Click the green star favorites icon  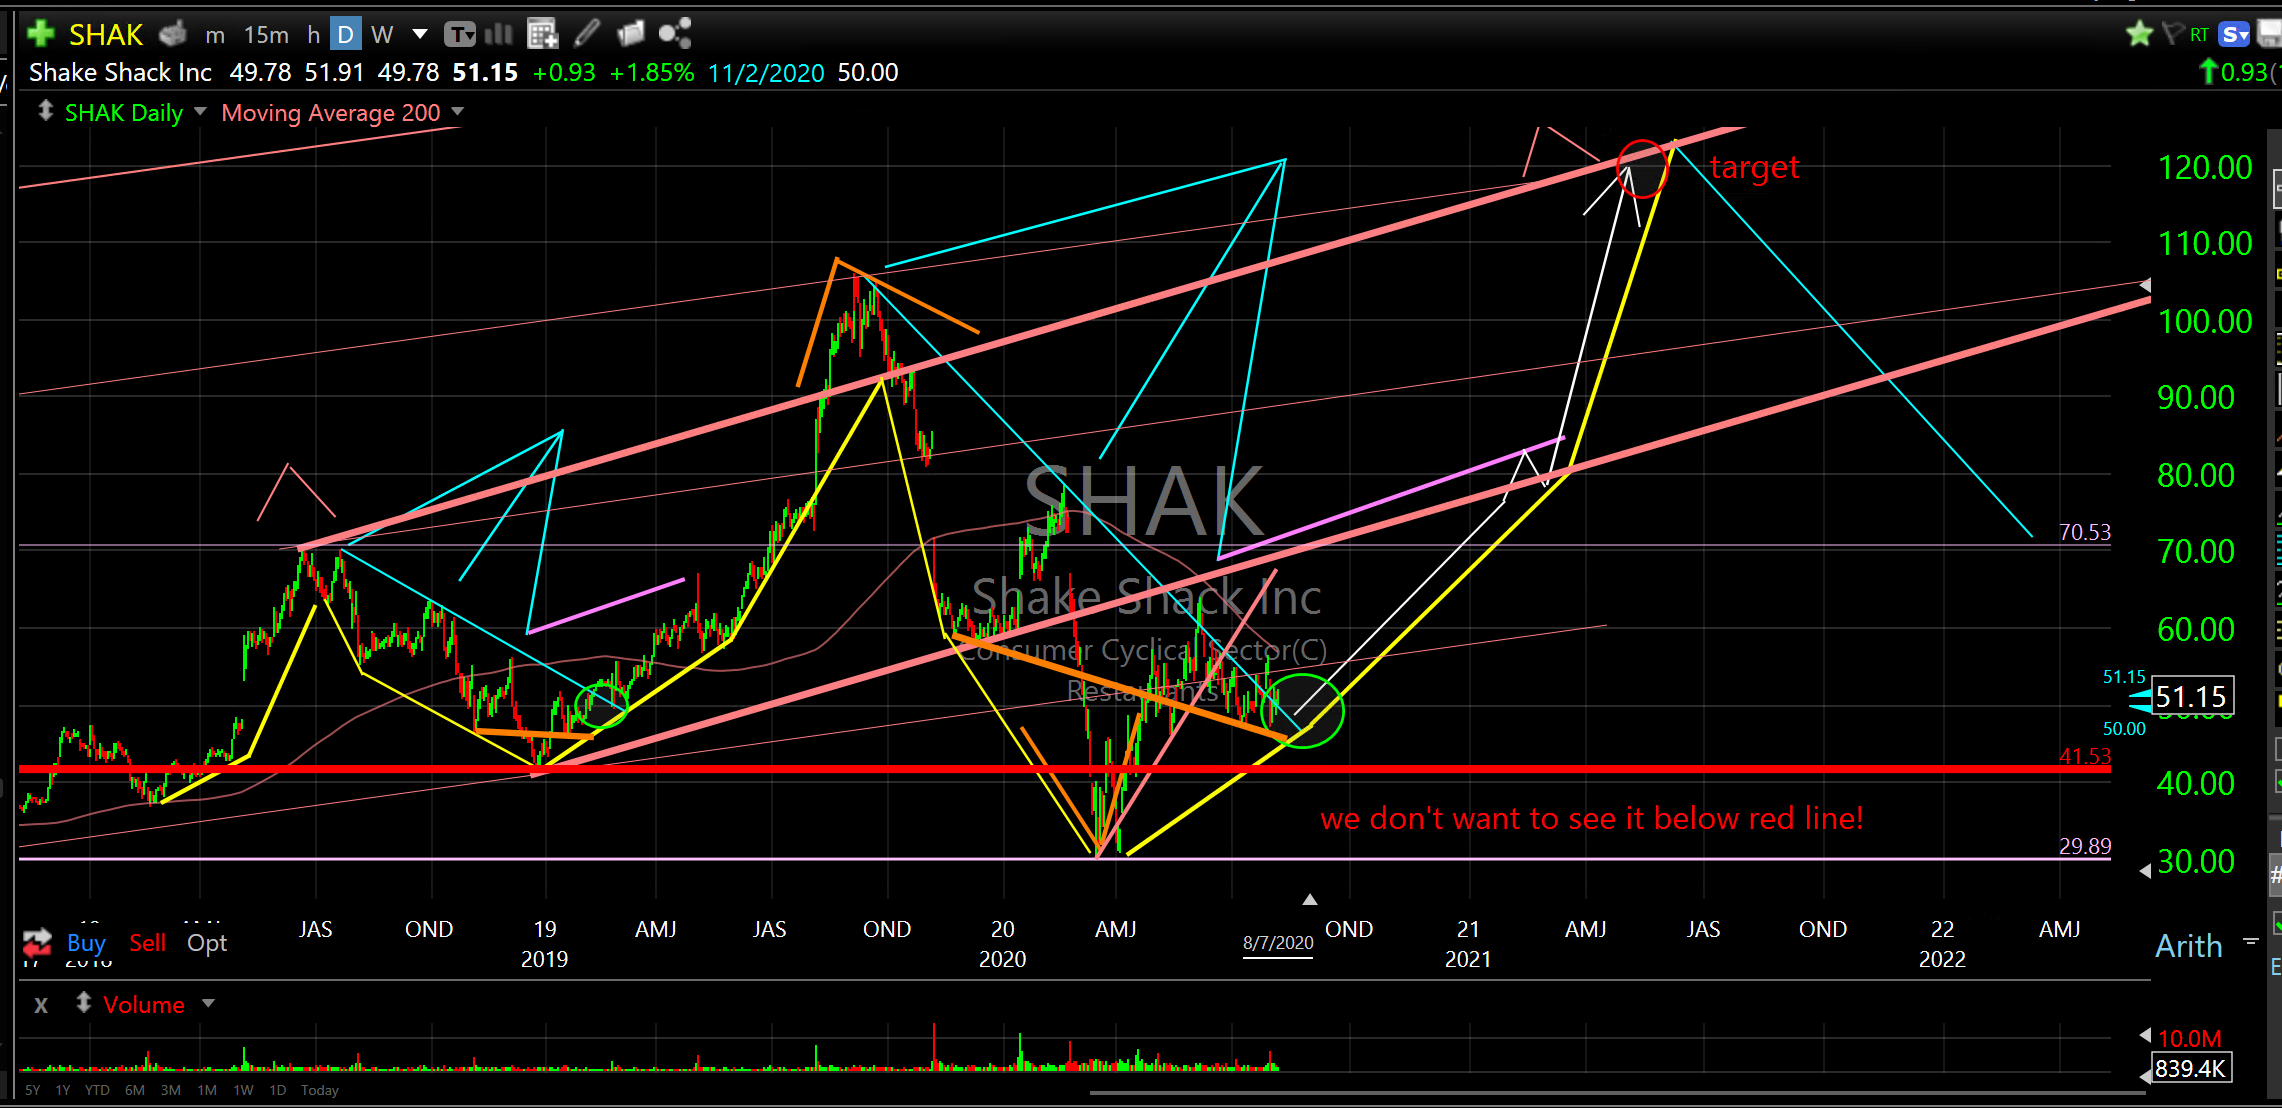(x=2139, y=35)
